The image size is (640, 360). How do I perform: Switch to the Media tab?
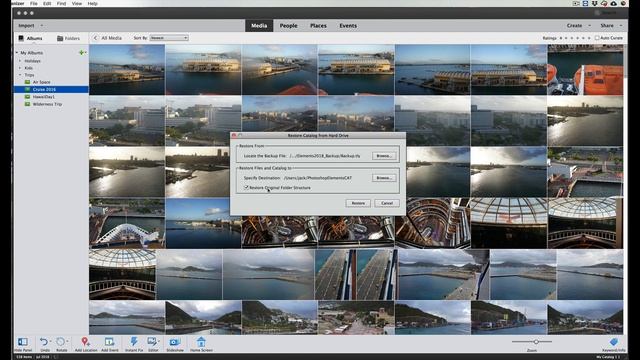tap(259, 26)
